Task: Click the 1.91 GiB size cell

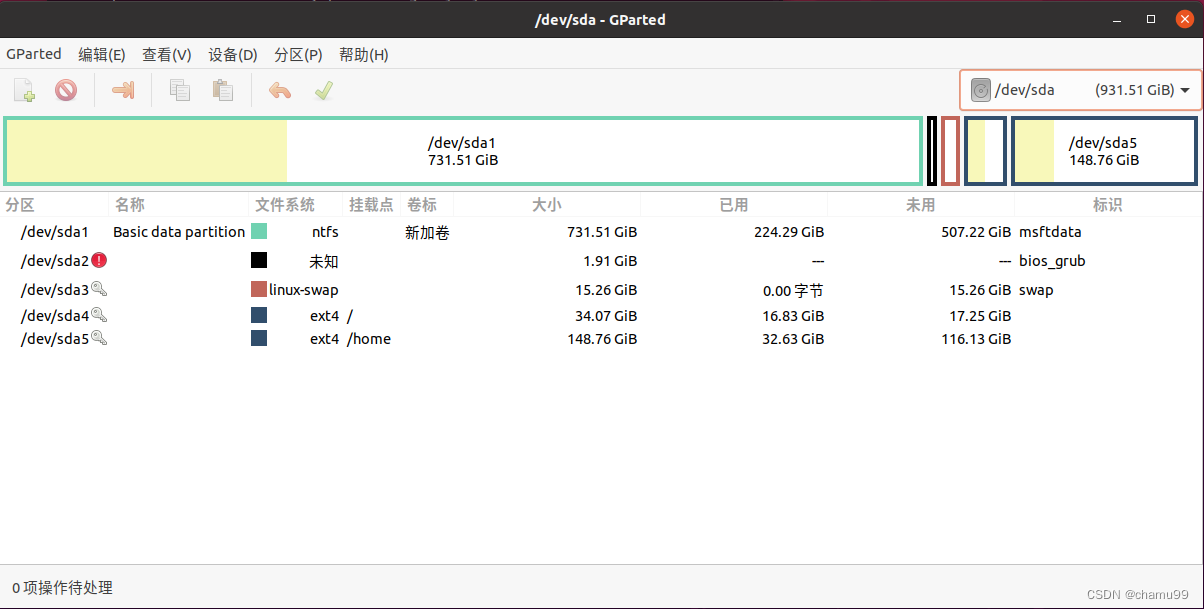Action: tap(610, 261)
